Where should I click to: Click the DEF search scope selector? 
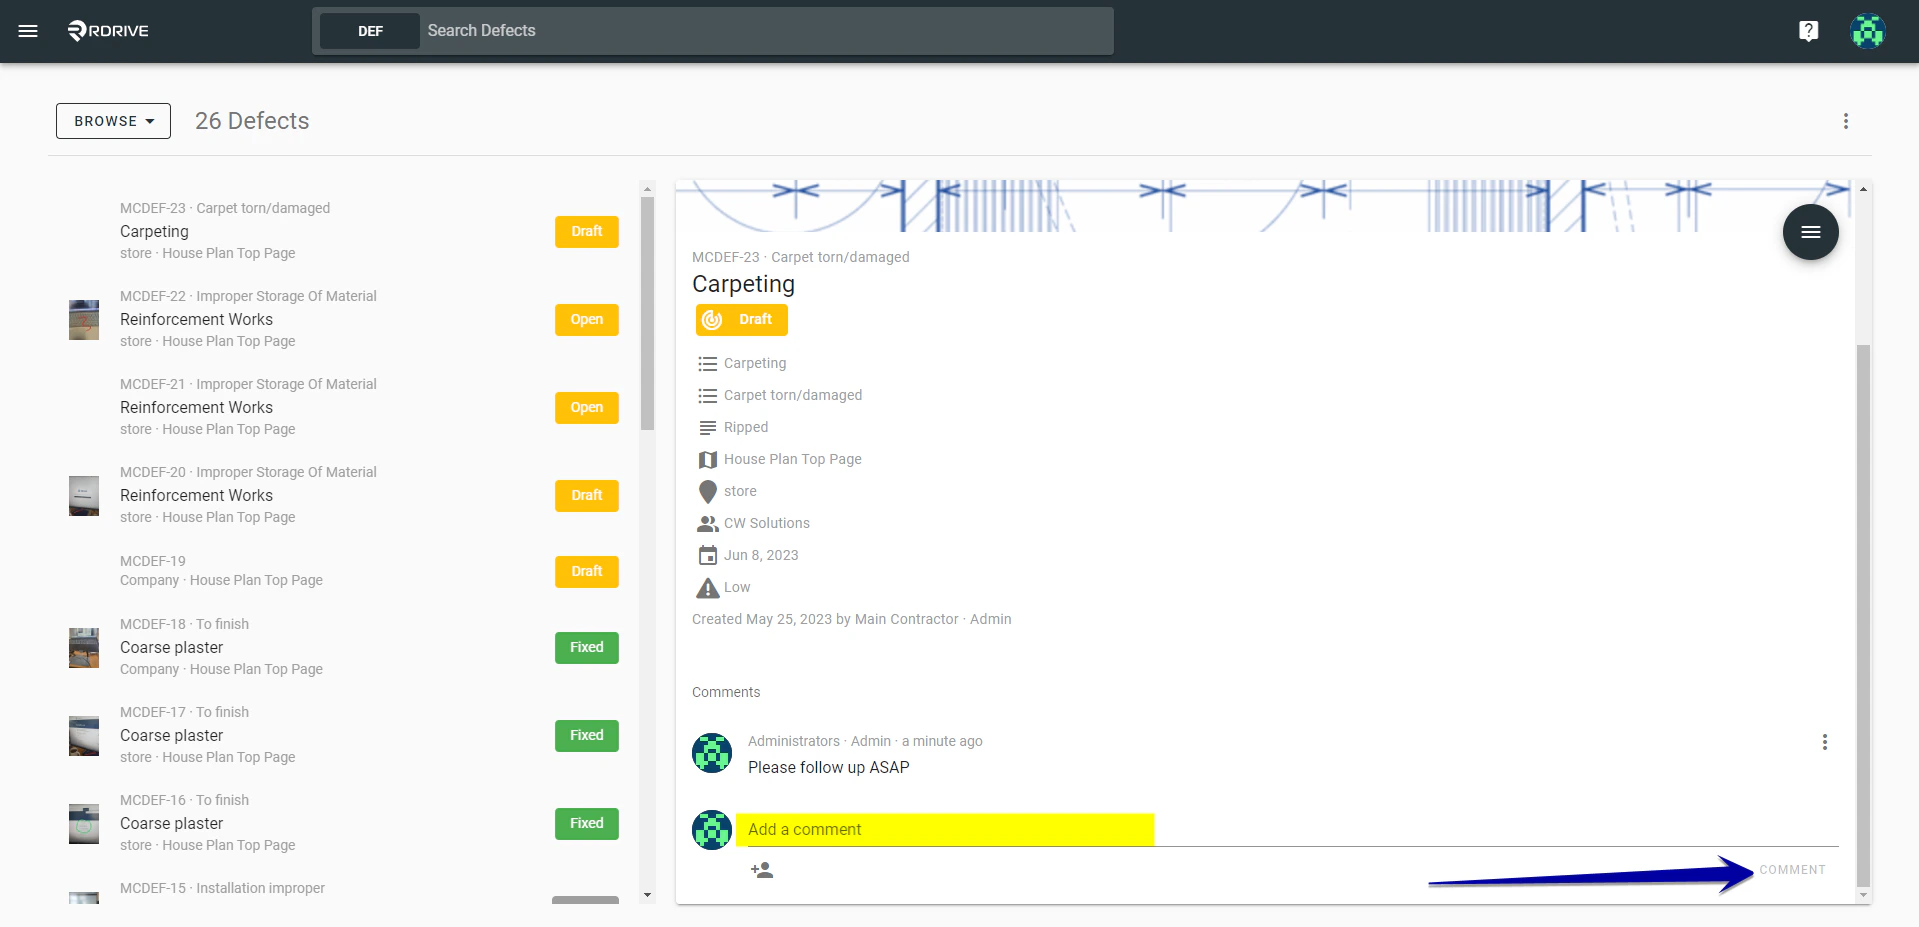coord(370,31)
